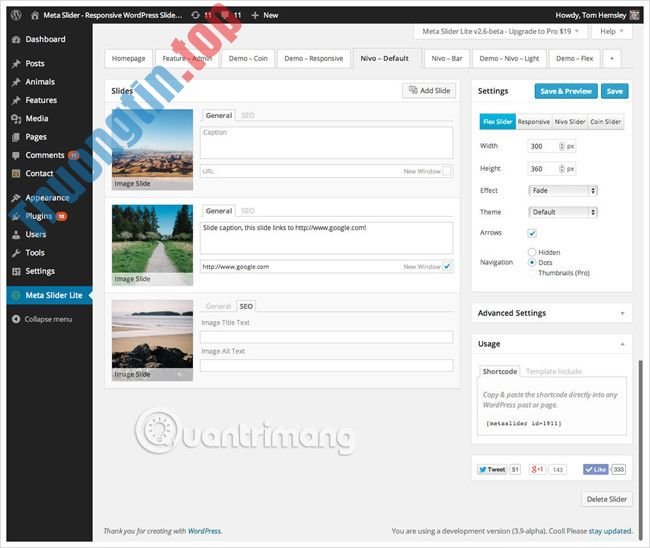Open the WordPress footer link
Screen dimensions: 650x548
pyautogui.click(x=205, y=531)
